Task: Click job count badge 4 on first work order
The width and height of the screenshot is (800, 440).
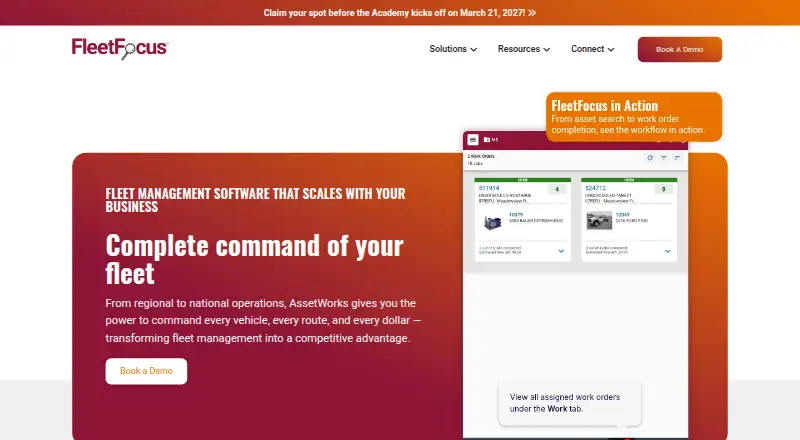Action: click(x=557, y=189)
